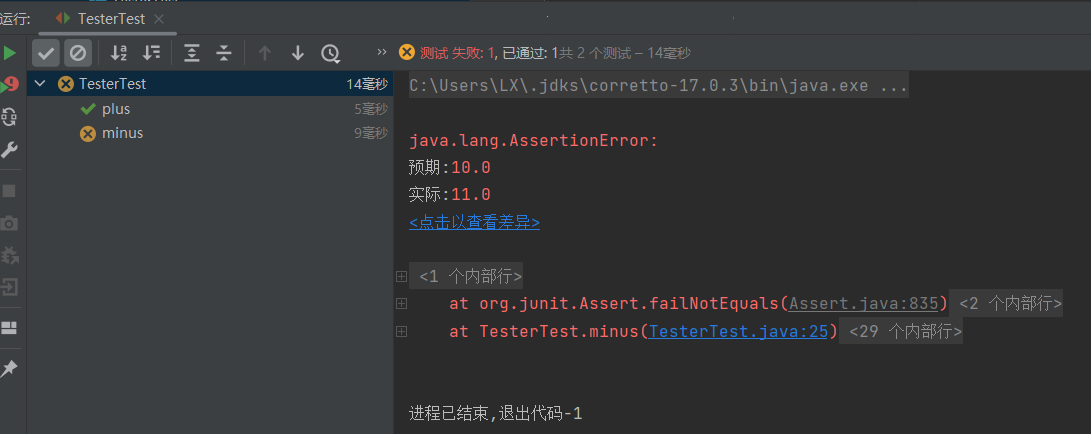
Task: Sort tests alphabetically
Action: click(x=119, y=53)
